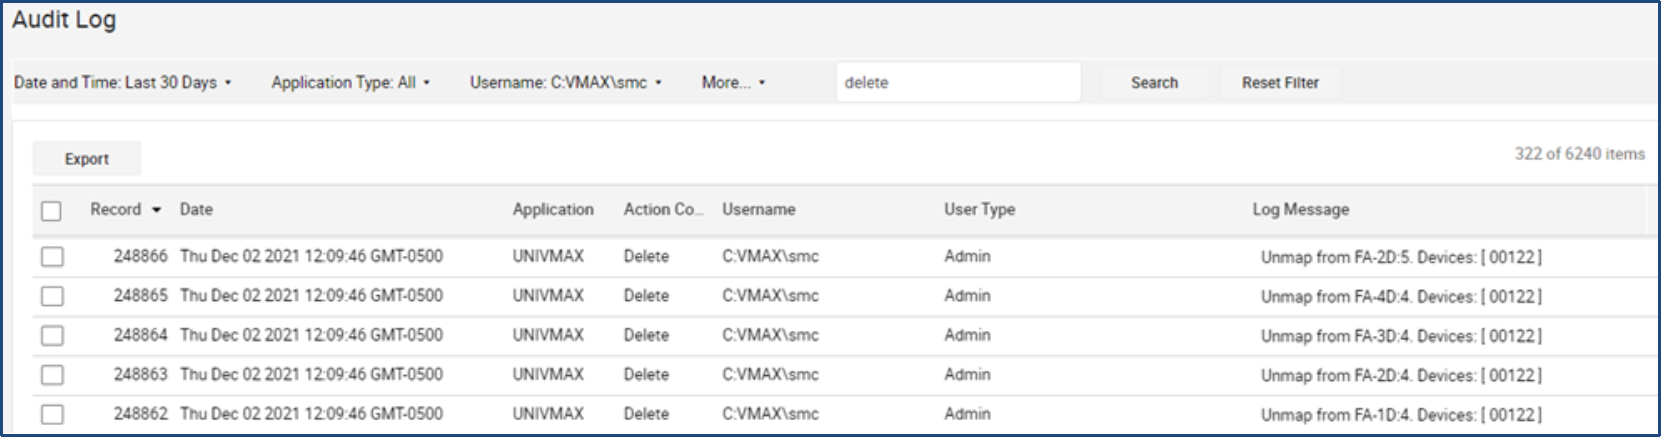Click the log message 'Unmap from FA-3D:4'
The image size is (1662, 437).
(x=1401, y=336)
